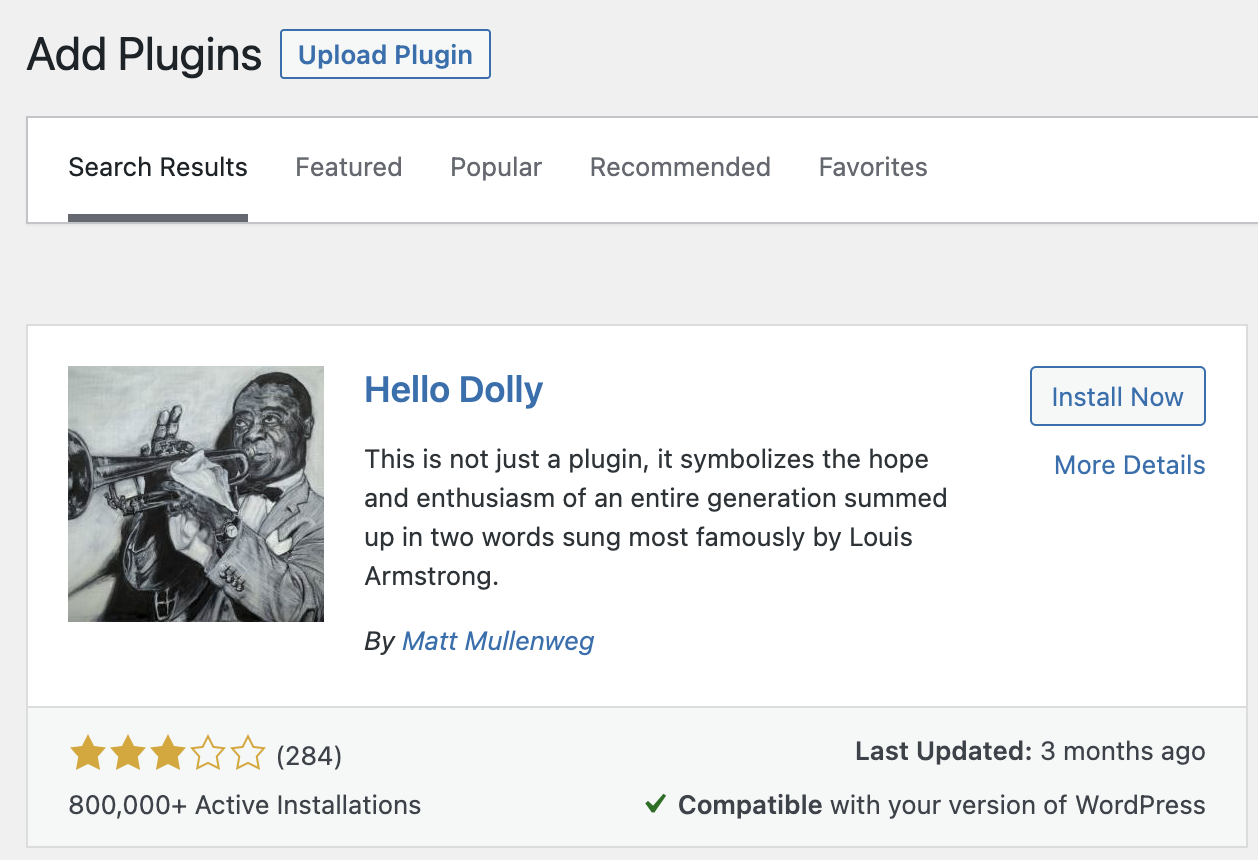This screenshot has height=860, width=1258.
Task: Click the (284) ratings count
Action: pos(309,756)
